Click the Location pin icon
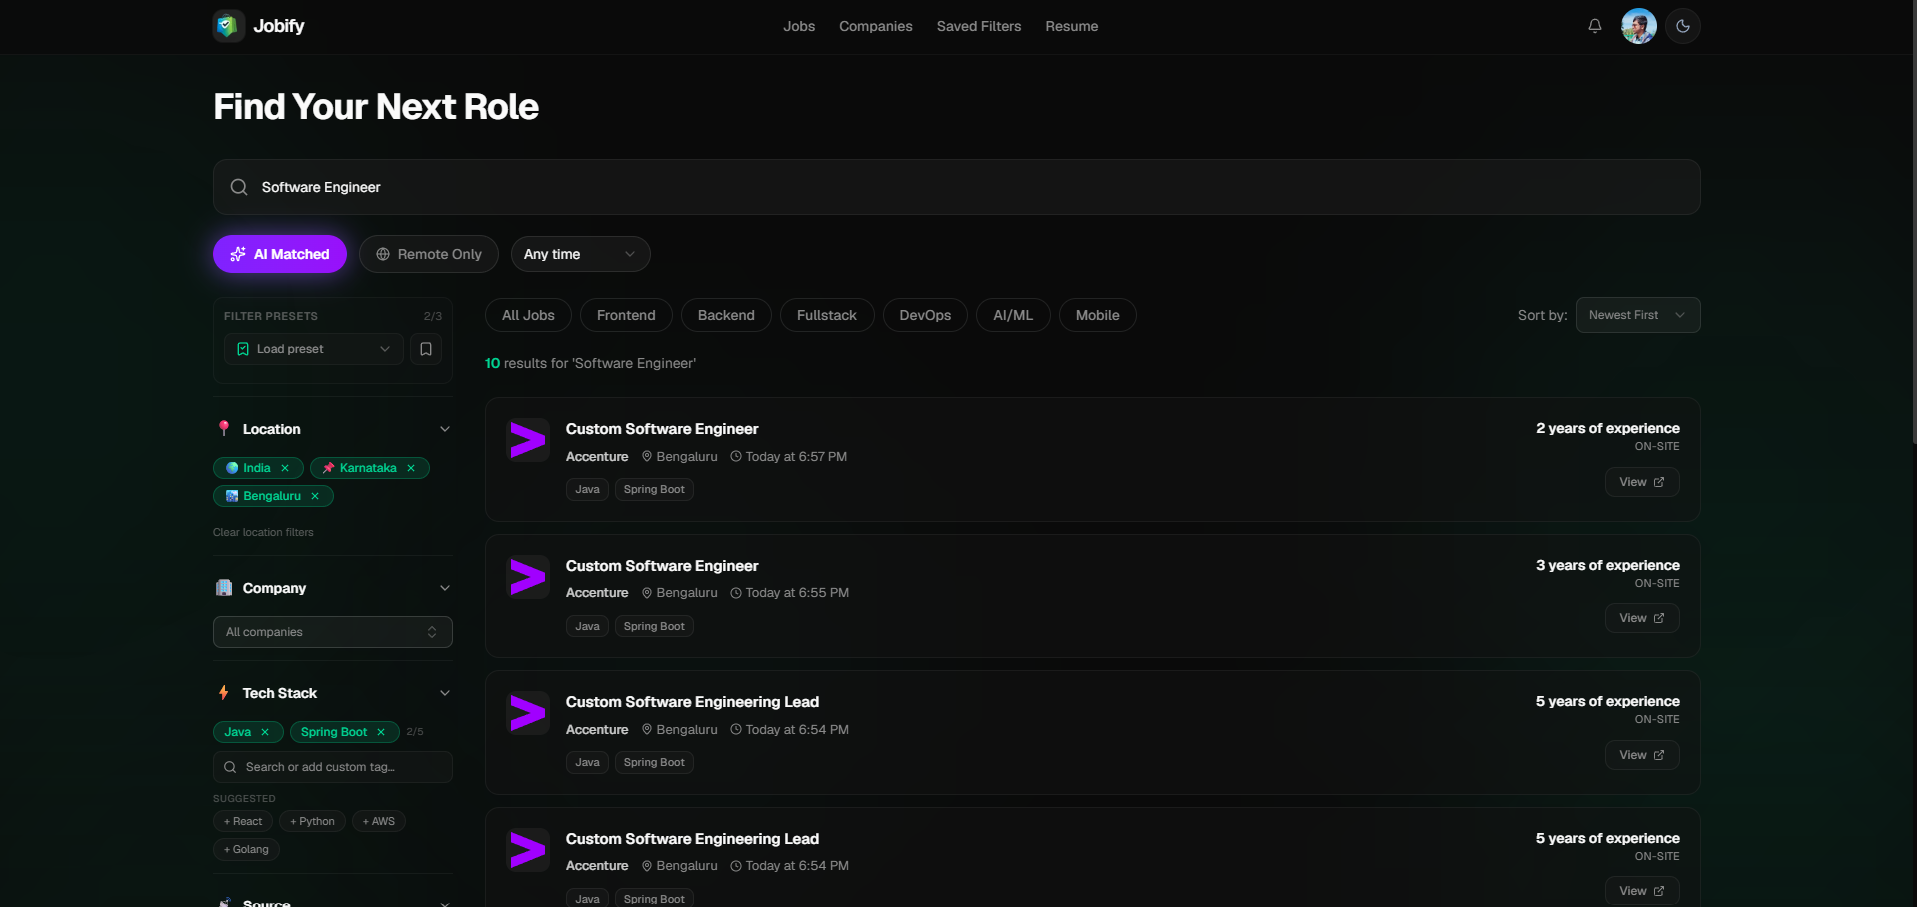 coord(224,428)
